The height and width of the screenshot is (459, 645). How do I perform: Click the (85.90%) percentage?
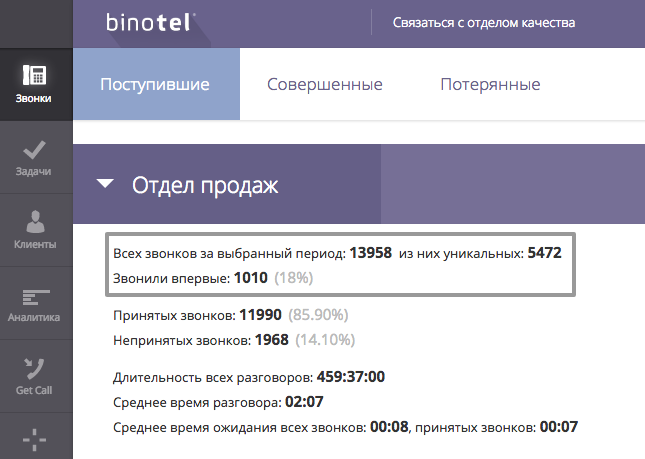coord(318,315)
